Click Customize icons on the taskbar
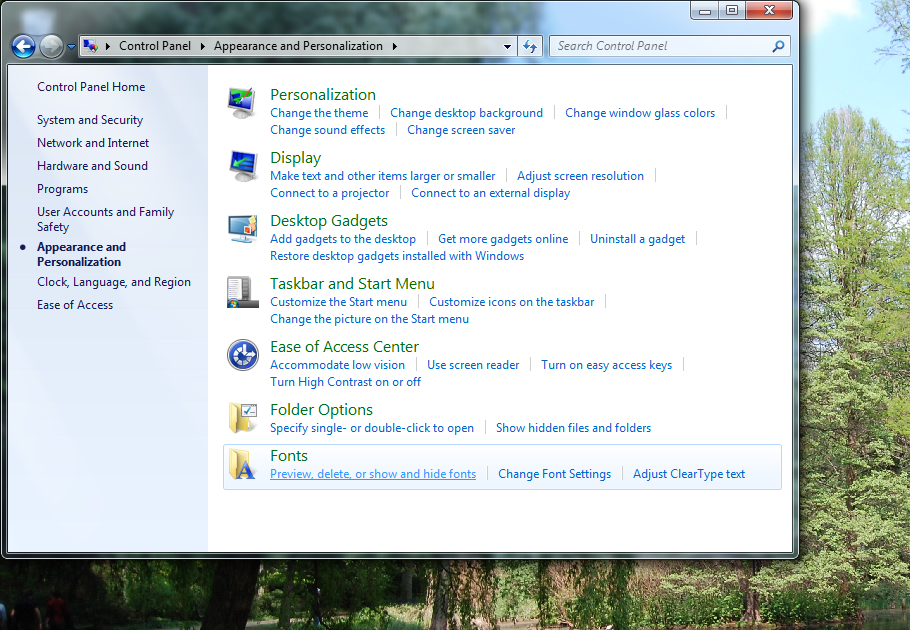This screenshot has height=630, width=910. click(511, 302)
